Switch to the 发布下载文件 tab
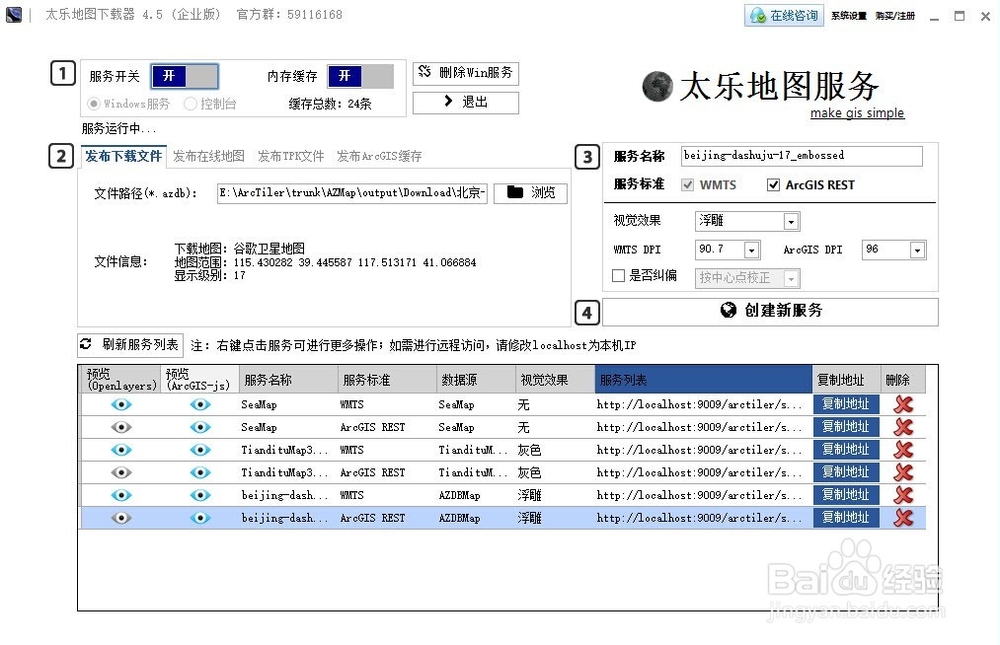 [124, 156]
